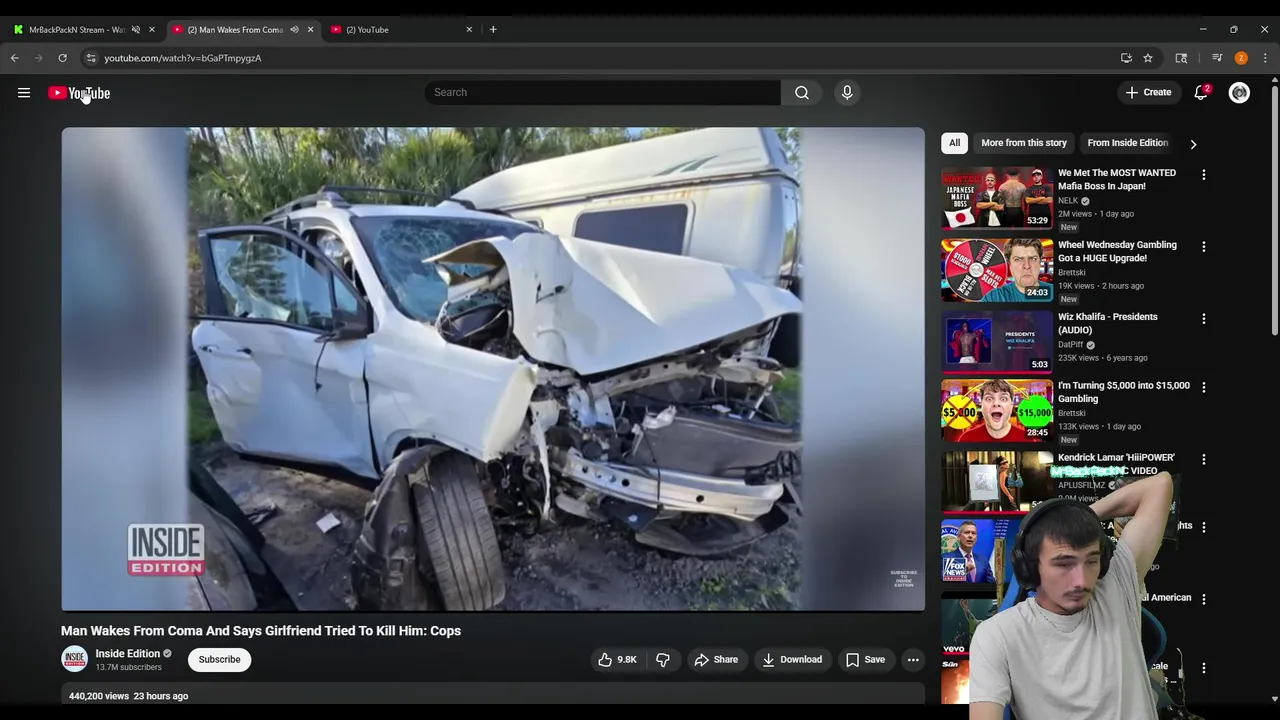Subscribe to Inside Edition
1280x720 pixels.
click(219, 660)
